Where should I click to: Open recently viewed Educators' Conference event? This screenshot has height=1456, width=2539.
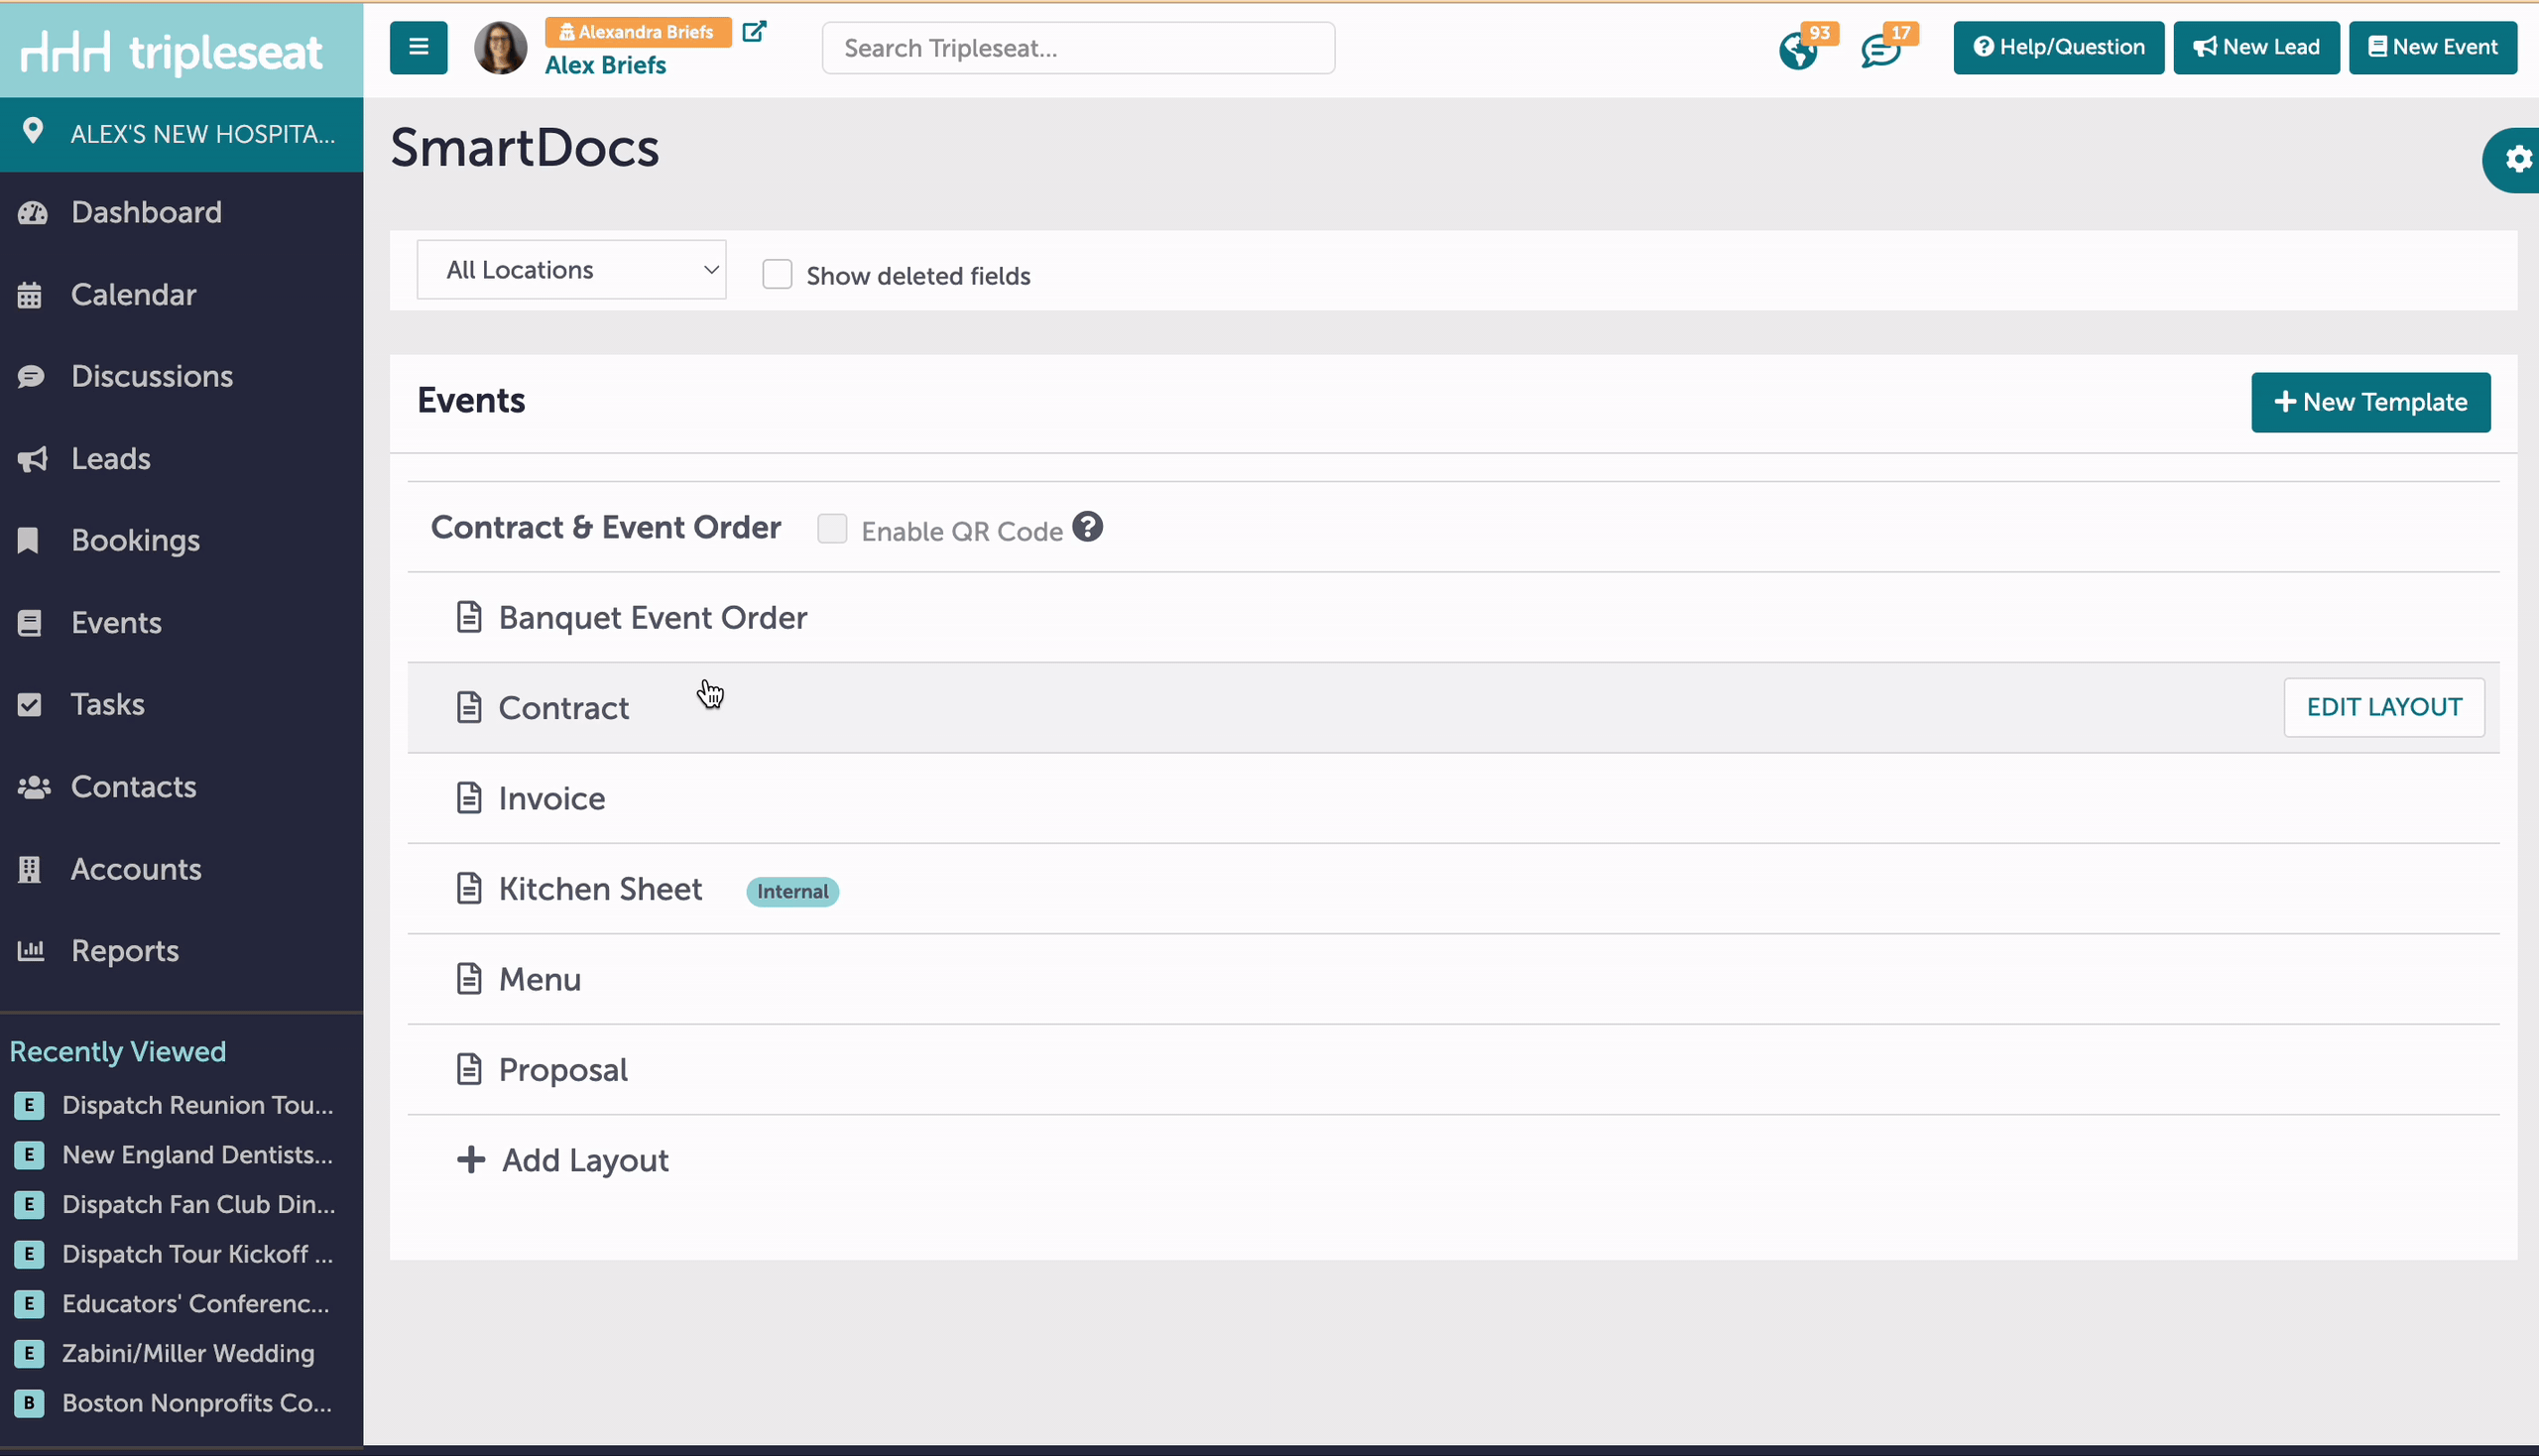[196, 1303]
